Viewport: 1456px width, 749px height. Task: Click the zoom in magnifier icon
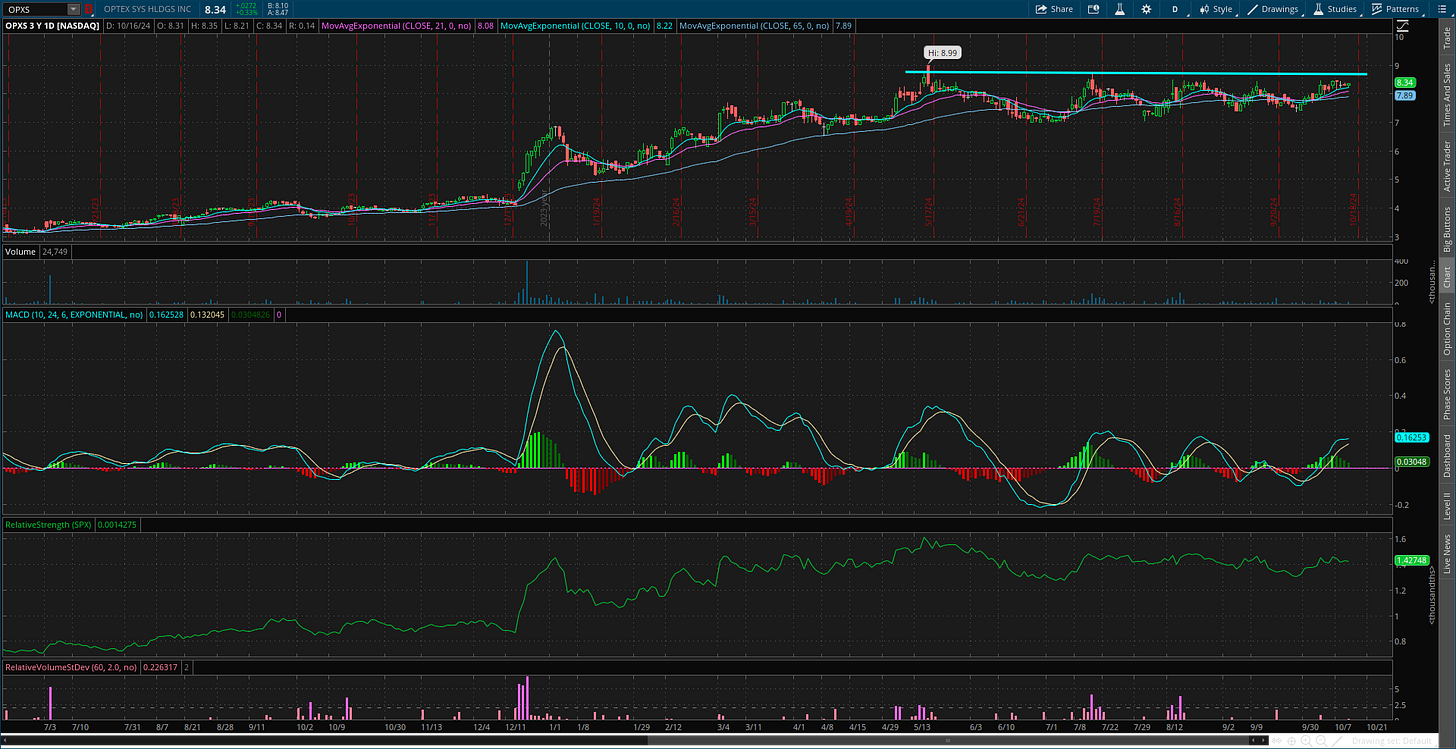(x=1306, y=741)
